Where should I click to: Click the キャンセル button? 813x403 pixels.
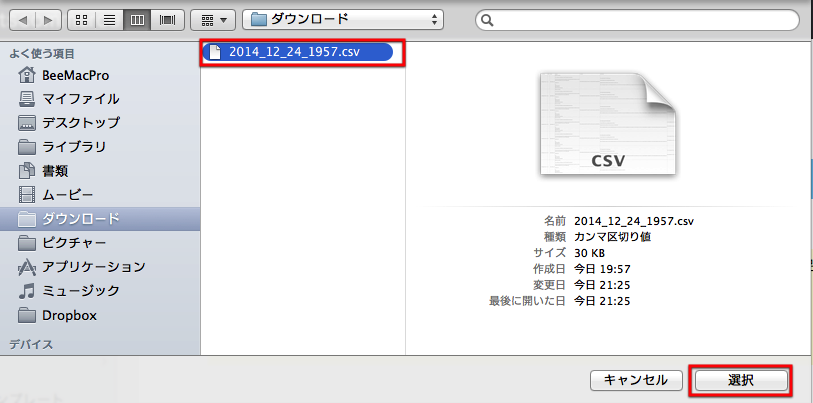[636, 380]
